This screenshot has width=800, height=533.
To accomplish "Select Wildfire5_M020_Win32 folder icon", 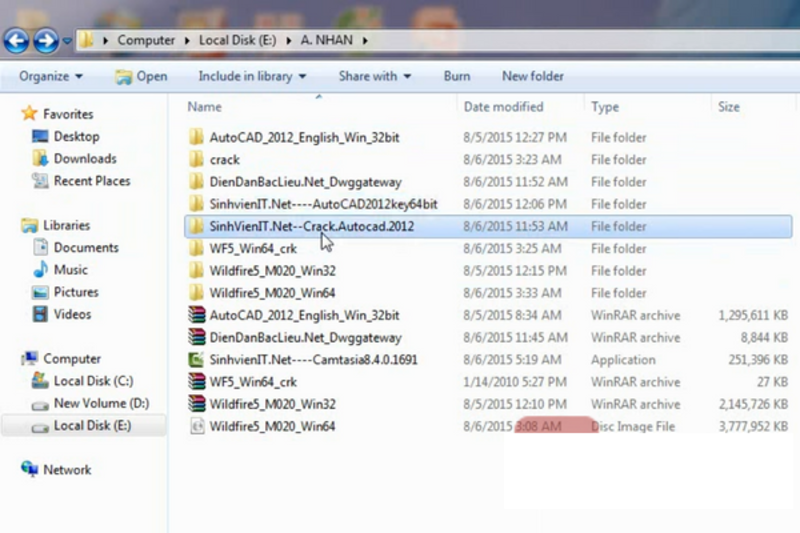I will tap(196, 270).
